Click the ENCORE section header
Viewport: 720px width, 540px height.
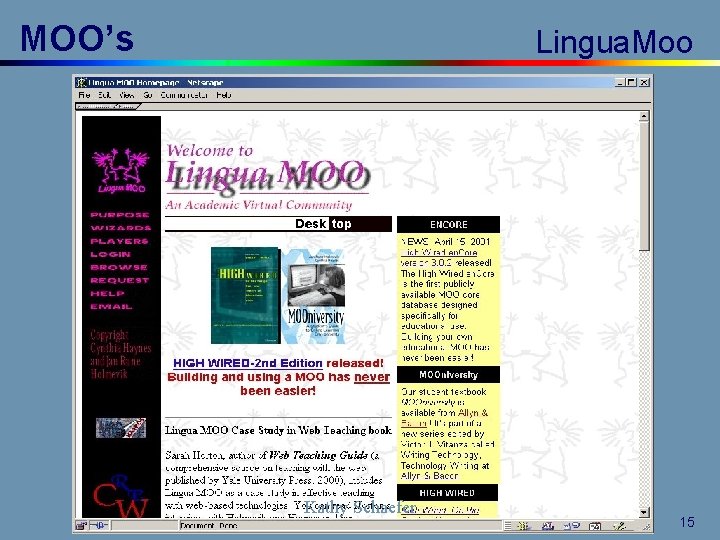pos(448,225)
